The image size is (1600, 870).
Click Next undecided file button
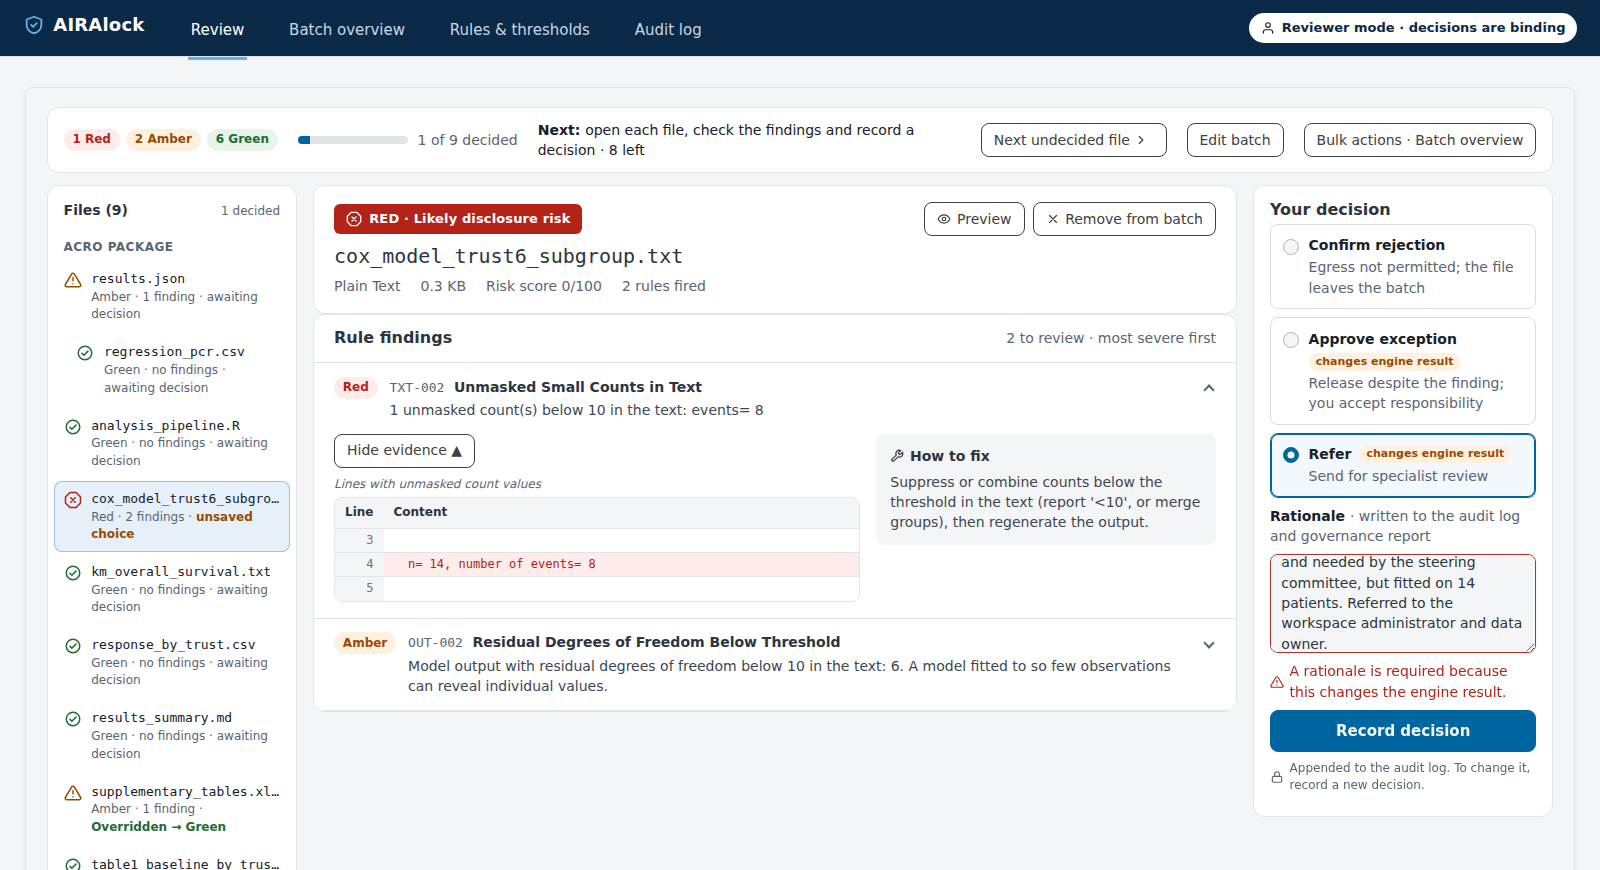[x=1073, y=140]
